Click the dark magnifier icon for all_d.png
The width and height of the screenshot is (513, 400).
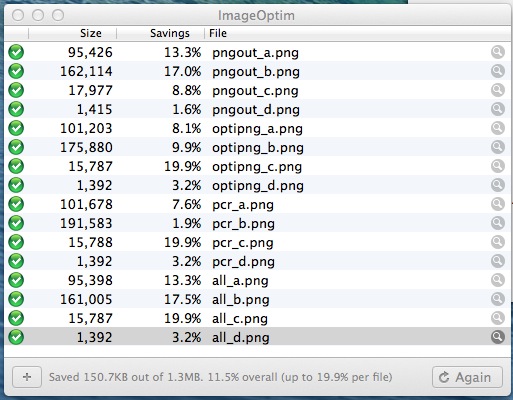click(x=497, y=337)
